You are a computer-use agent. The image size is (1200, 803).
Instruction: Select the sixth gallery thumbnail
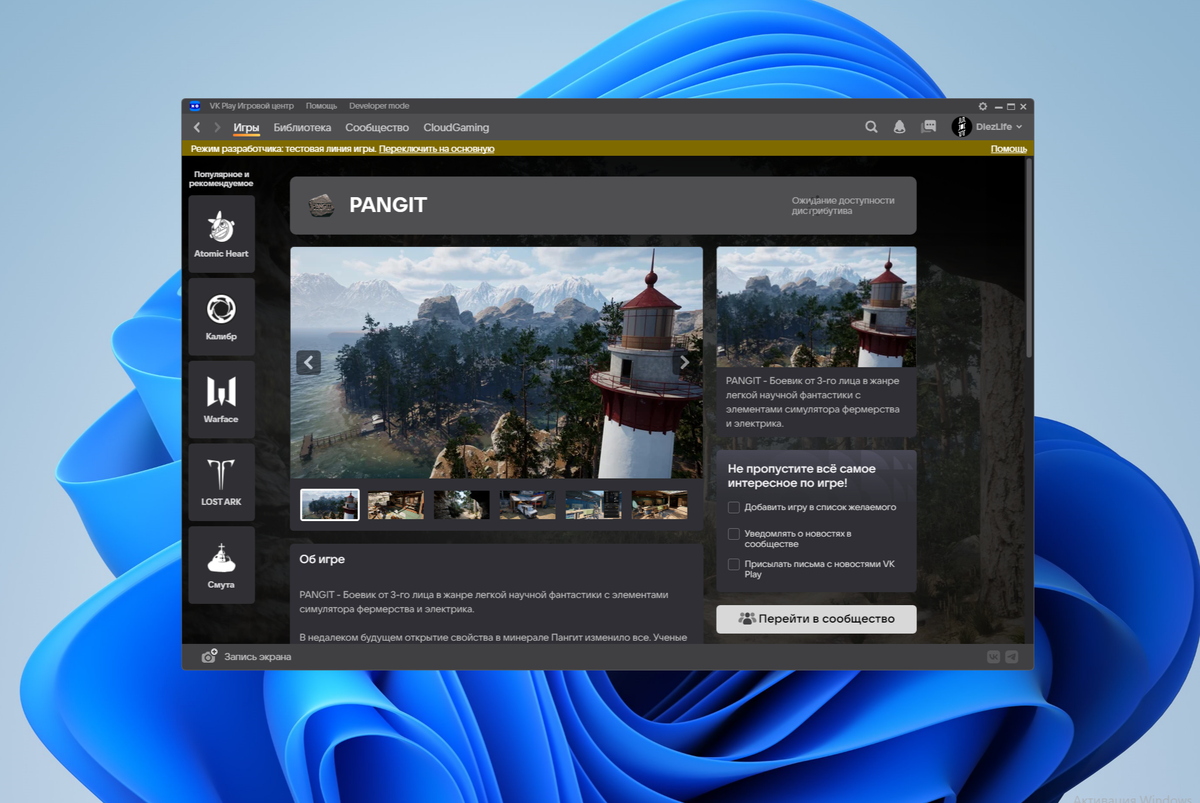pyautogui.click(x=659, y=505)
